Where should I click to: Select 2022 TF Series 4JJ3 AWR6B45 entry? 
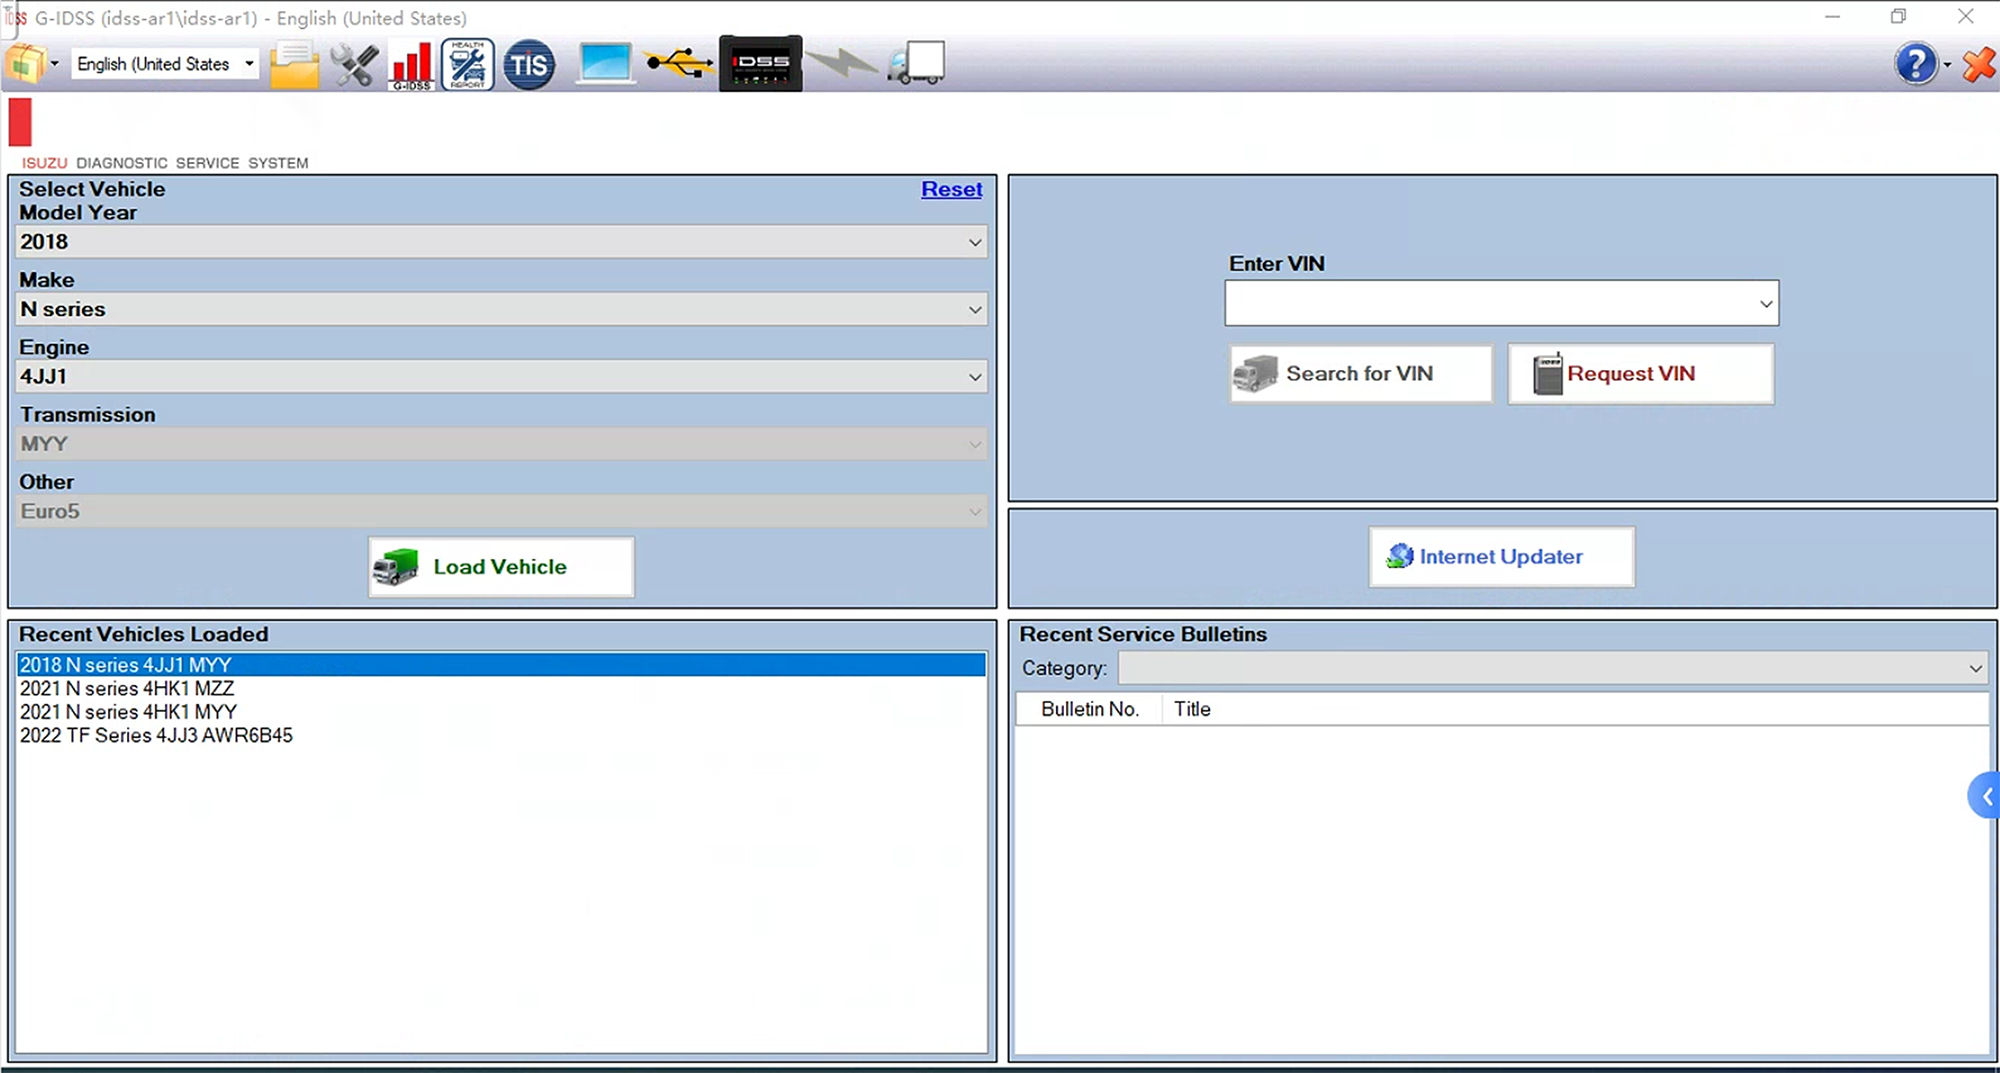[156, 736]
